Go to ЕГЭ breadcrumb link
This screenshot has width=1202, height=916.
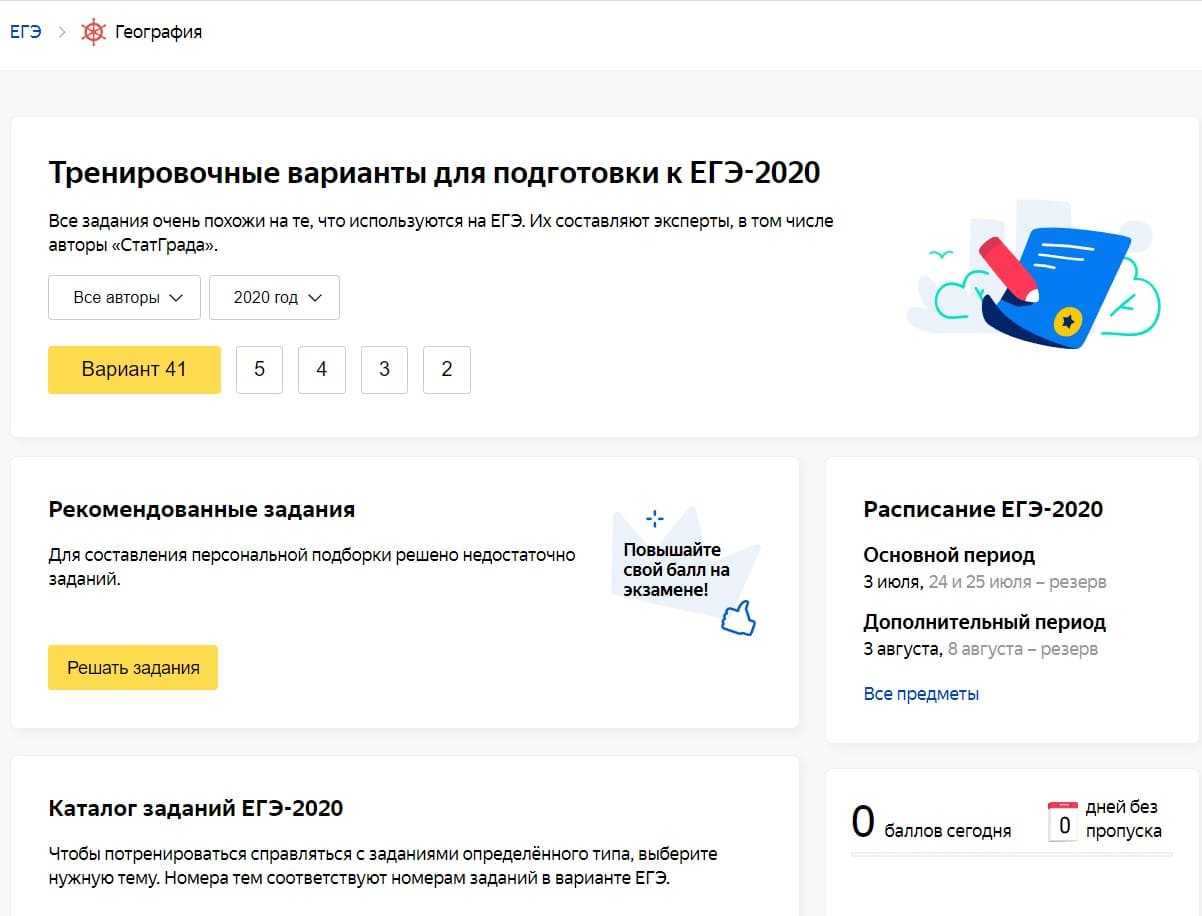[25, 32]
